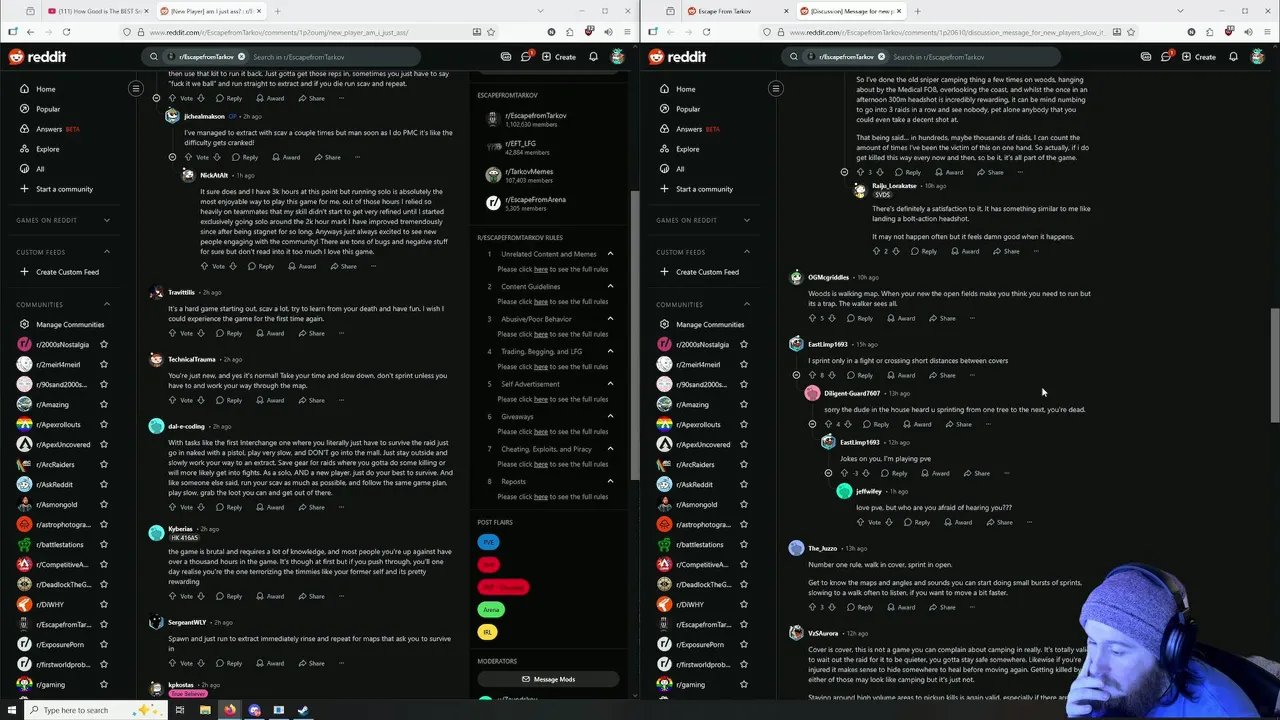Open the user avatar menu in right window
This screenshot has width=1280, height=720.
click(1258, 57)
